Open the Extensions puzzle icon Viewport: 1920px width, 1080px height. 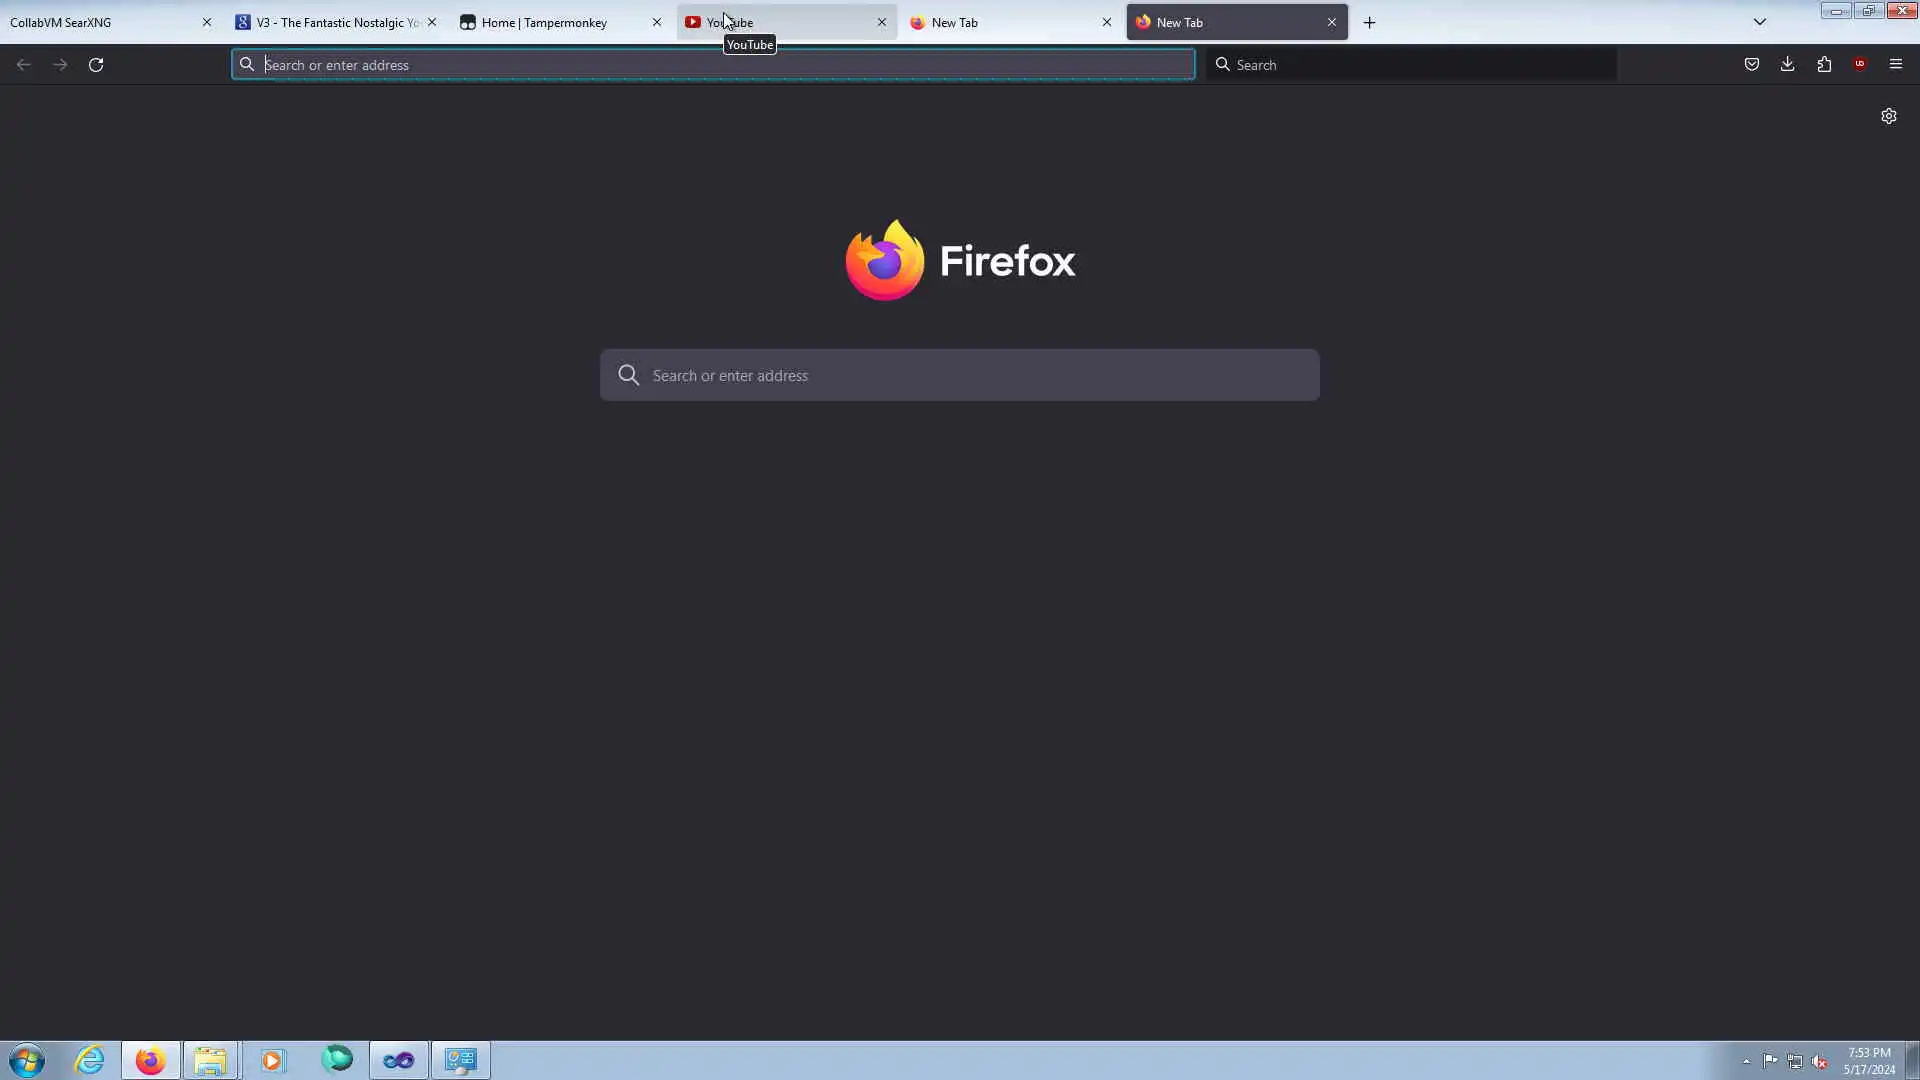[1824, 65]
